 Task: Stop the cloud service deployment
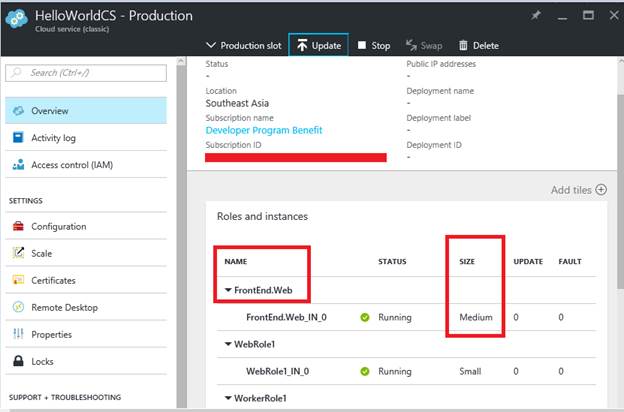click(374, 46)
